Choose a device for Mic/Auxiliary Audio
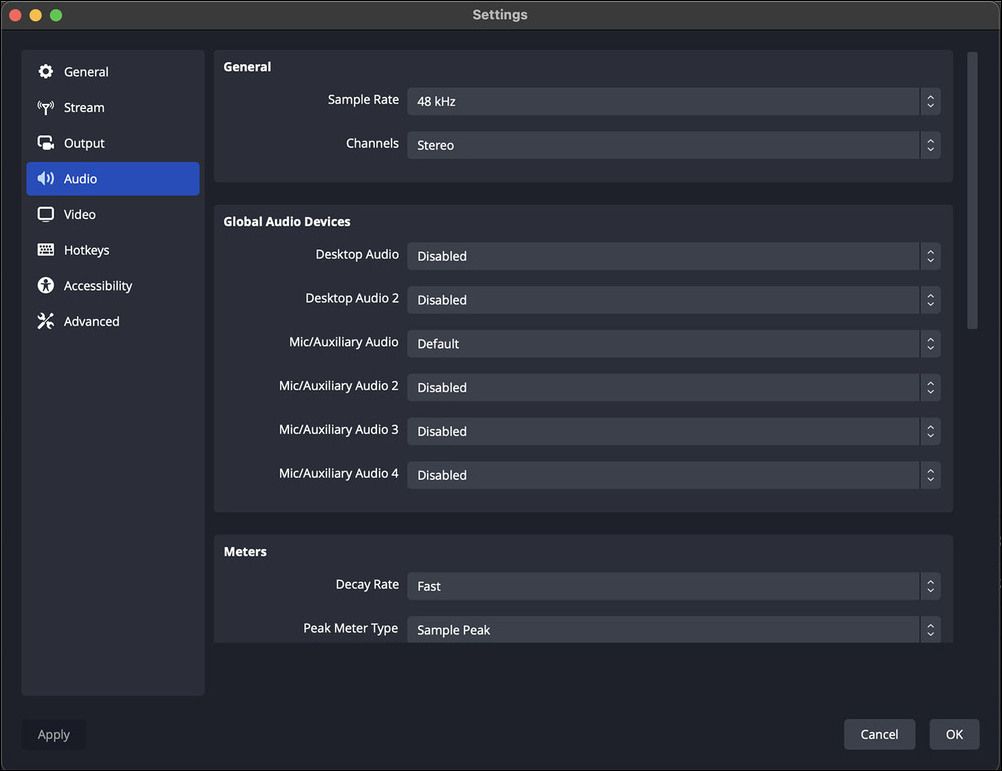Image resolution: width=1002 pixels, height=771 pixels. point(673,344)
